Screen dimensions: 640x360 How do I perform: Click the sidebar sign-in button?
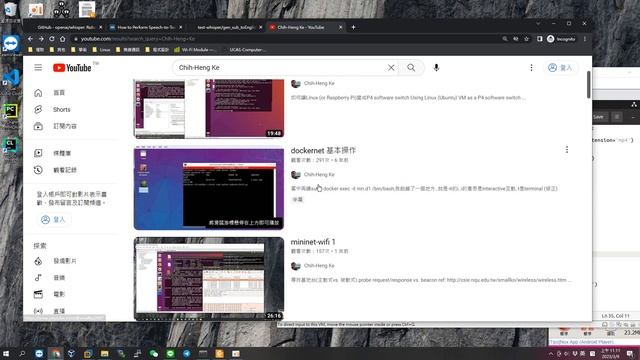click(x=53, y=220)
